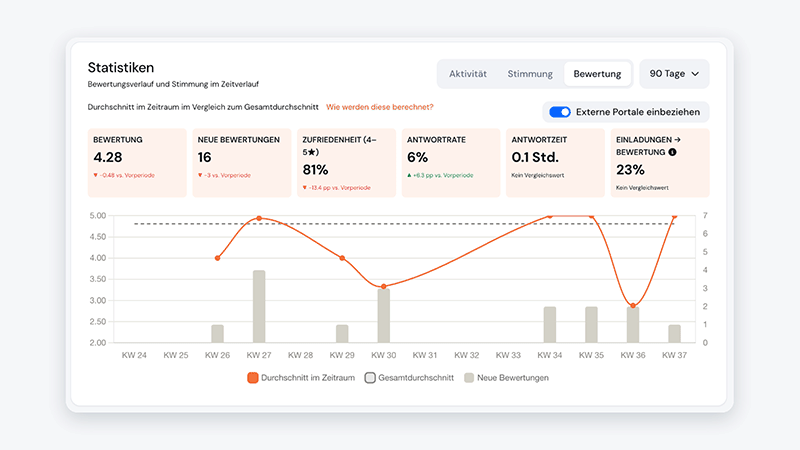Toggle Neue Bewertungen legend swatch
Screen dimensions: 800x450
469,378
